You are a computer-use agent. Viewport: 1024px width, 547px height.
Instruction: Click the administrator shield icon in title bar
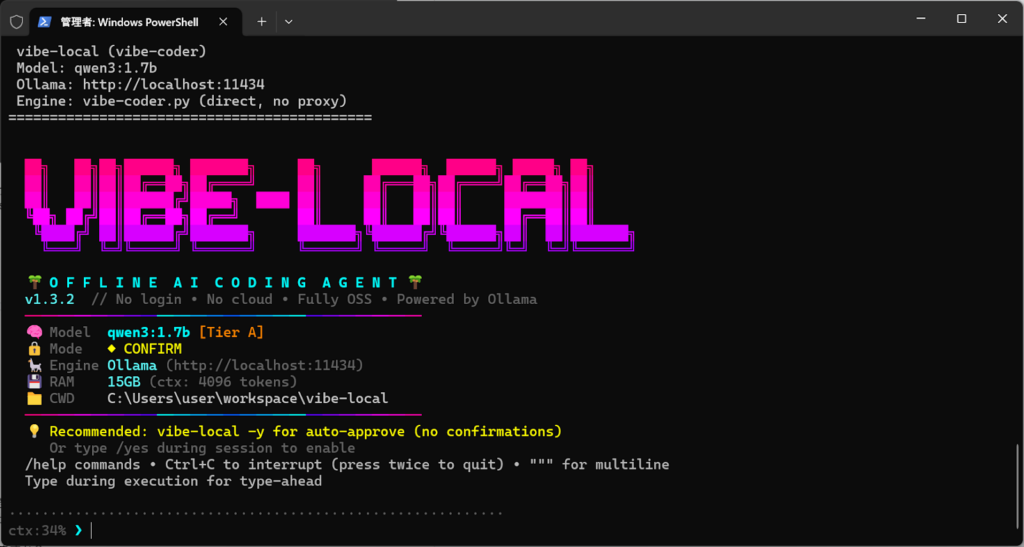(16, 20)
